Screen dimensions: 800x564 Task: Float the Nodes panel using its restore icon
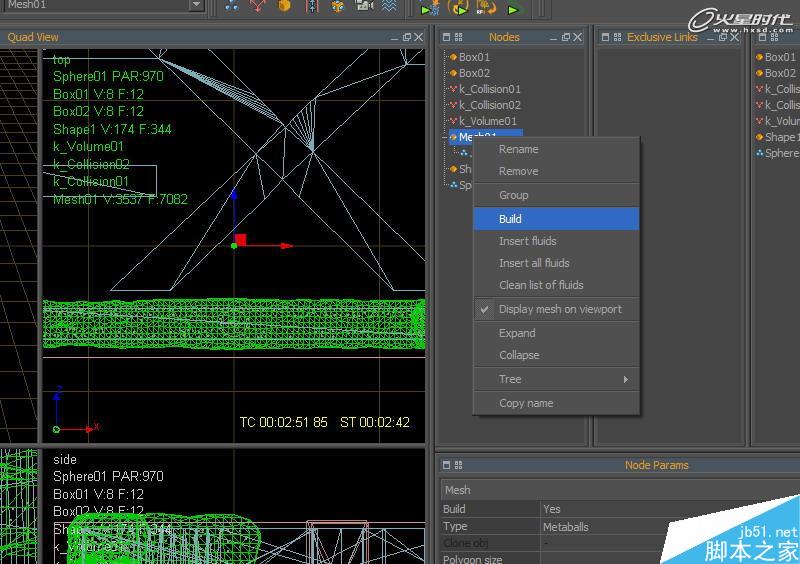(x=565, y=37)
